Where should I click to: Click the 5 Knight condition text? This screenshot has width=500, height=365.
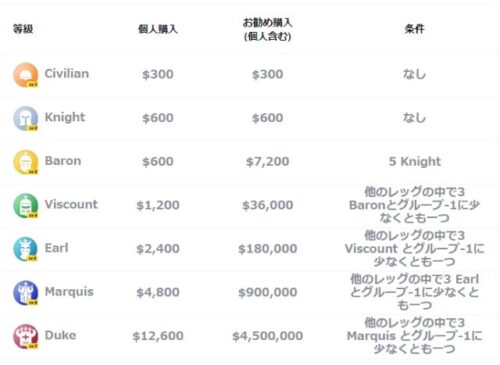pos(415,162)
